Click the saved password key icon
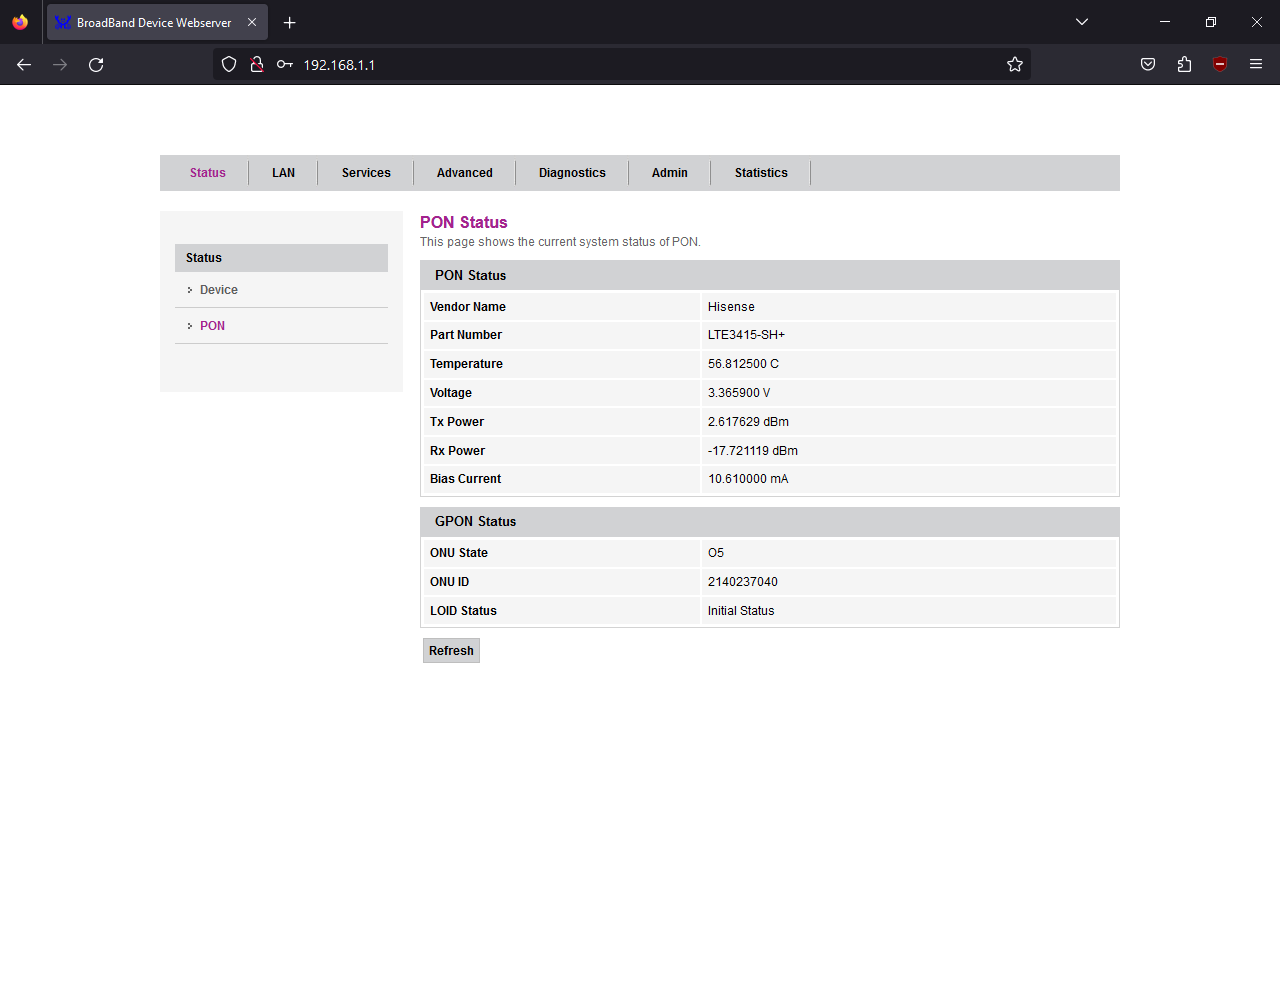Viewport: 1280px width, 984px height. click(285, 65)
